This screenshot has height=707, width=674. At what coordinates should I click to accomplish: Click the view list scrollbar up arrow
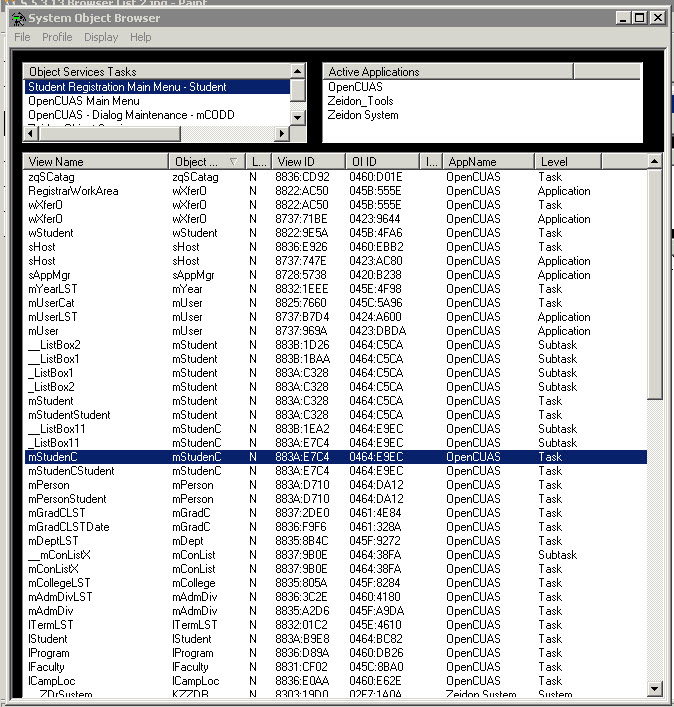655,161
